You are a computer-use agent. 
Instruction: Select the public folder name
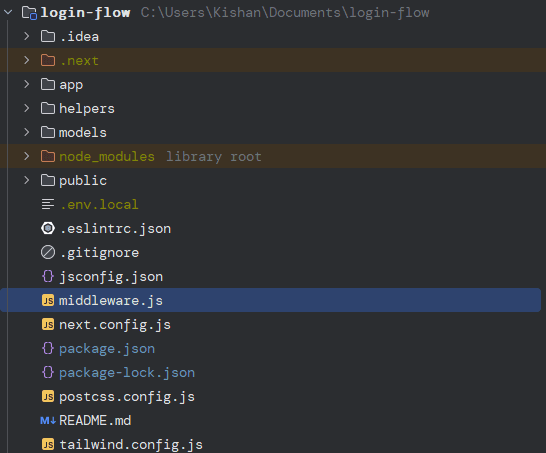[x=83, y=181]
